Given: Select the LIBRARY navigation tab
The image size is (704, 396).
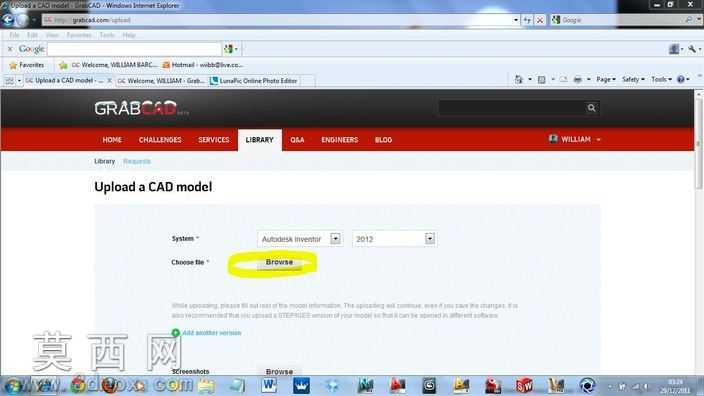Looking at the screenshot, I should click(260, 140).
